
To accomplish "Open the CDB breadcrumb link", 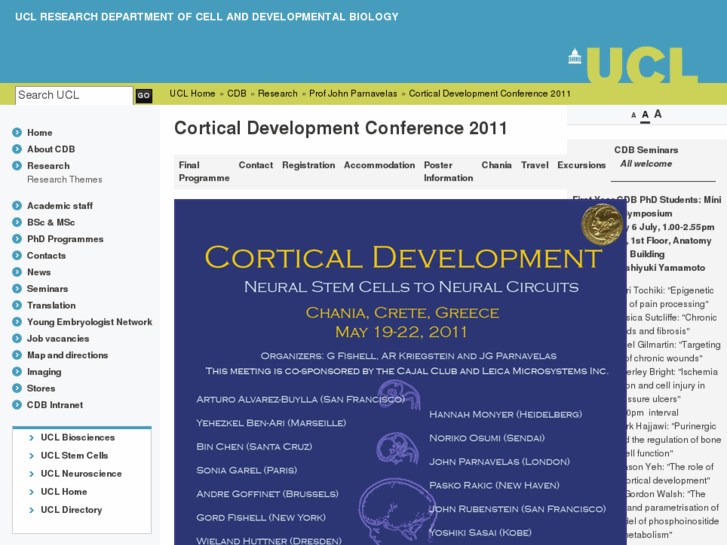I will [x=236, y=94].
